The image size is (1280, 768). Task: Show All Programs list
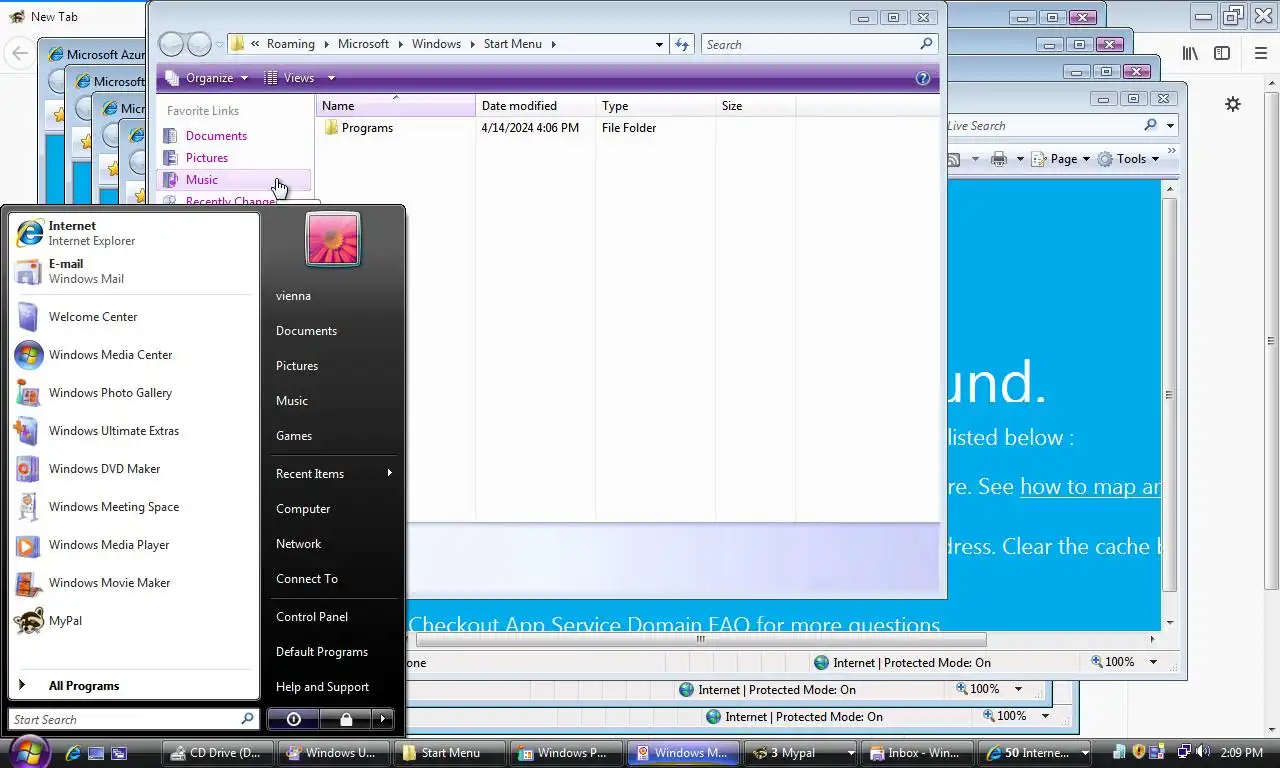pyautogui.click(x=133, y=686)
